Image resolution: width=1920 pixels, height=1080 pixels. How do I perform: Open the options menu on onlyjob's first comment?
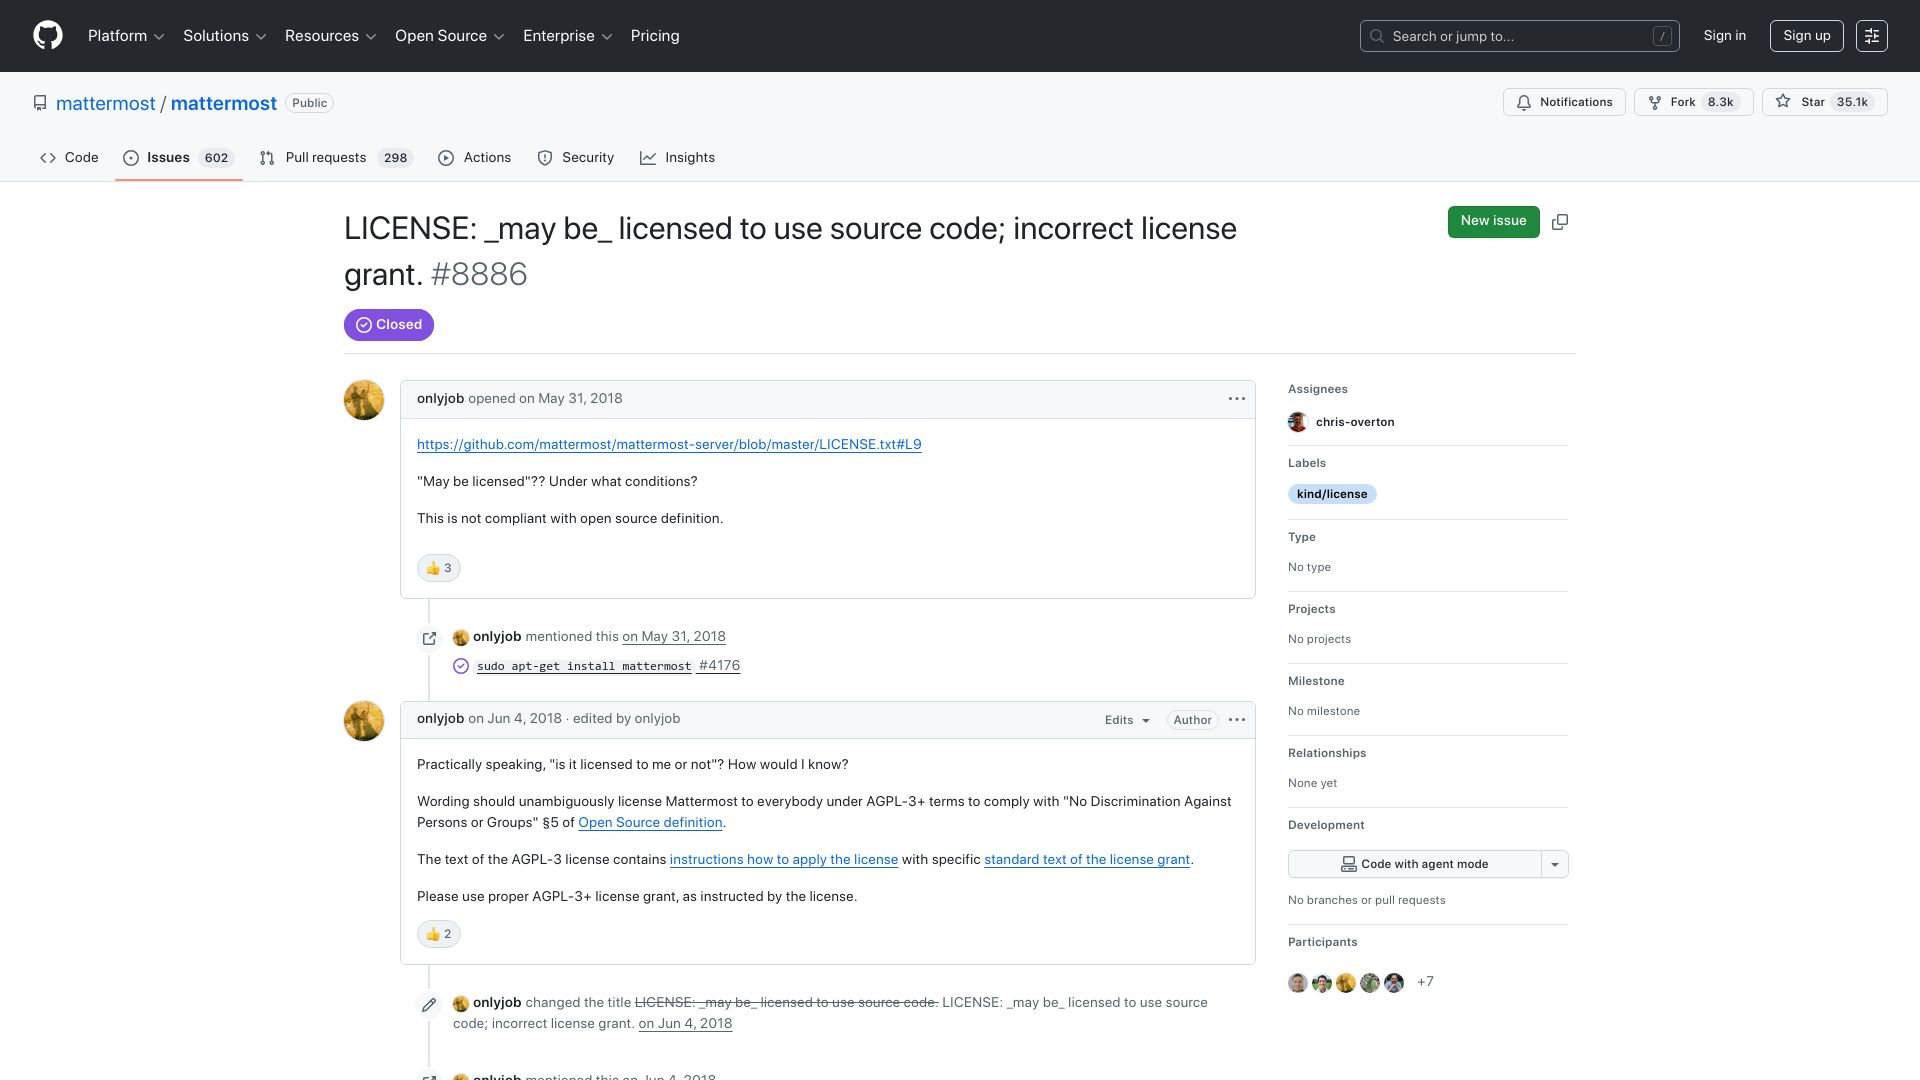tap(1237, 399)
